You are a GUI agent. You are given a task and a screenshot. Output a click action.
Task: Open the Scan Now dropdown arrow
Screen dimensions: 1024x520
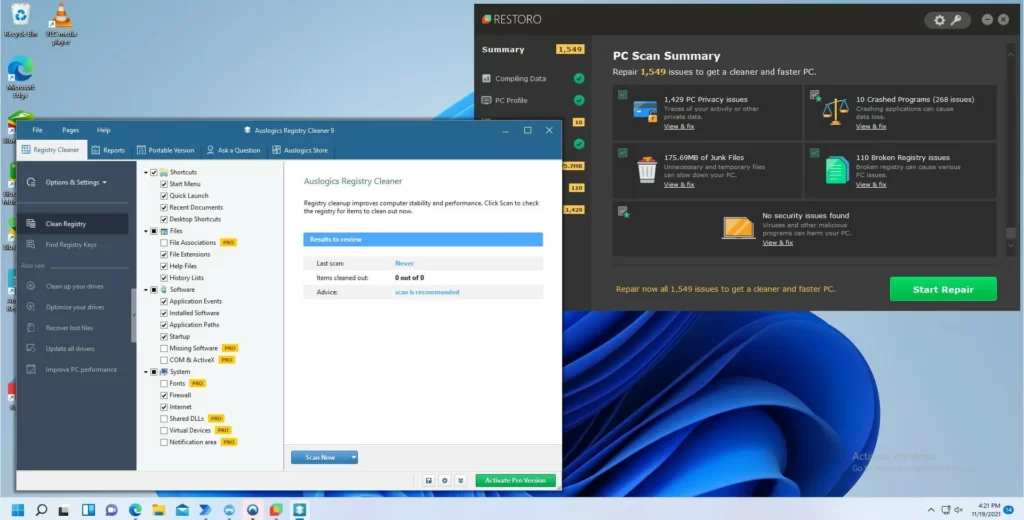353,457
